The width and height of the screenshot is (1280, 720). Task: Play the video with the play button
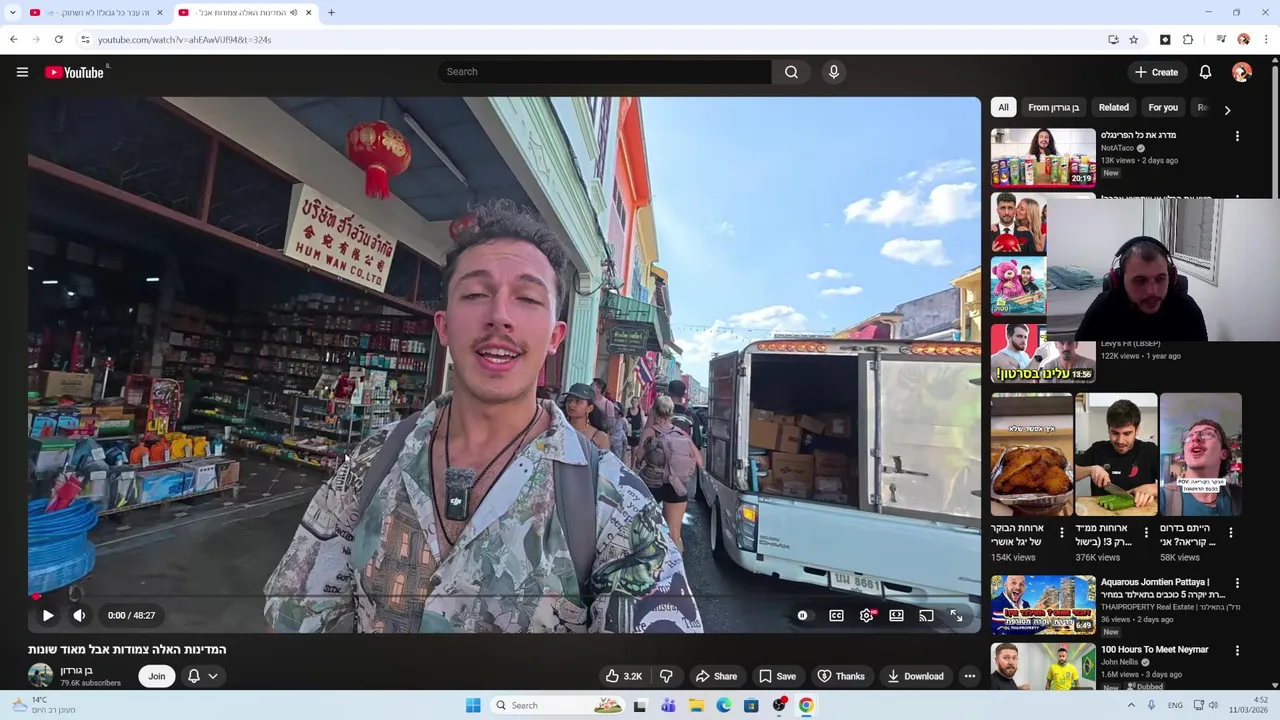[47, 615]
